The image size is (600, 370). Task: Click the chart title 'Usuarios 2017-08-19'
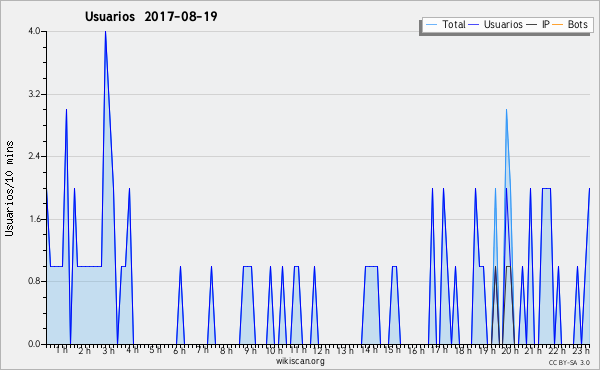151,16
